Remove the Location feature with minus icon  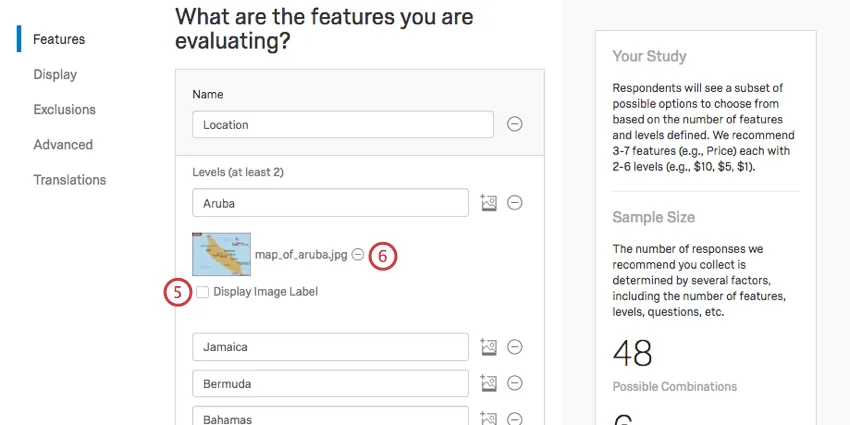pyautogui.click(x=514, y=124)
